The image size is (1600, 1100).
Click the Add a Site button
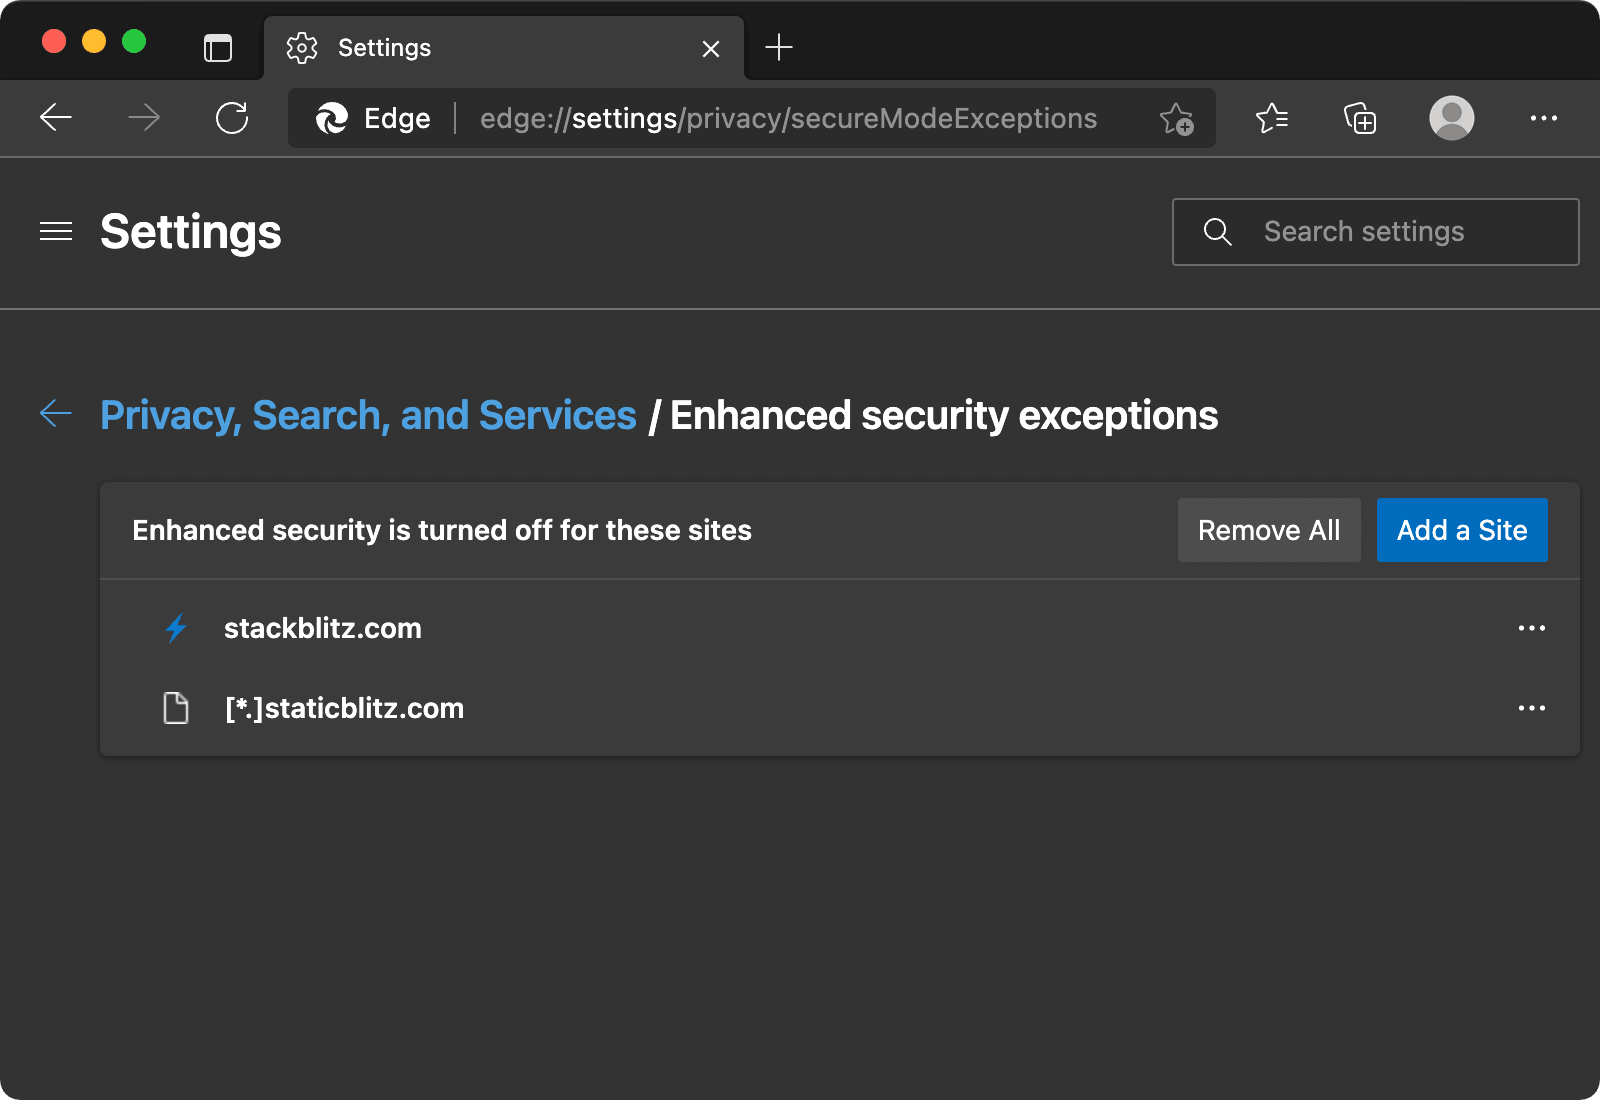(x=1461, y=530)
